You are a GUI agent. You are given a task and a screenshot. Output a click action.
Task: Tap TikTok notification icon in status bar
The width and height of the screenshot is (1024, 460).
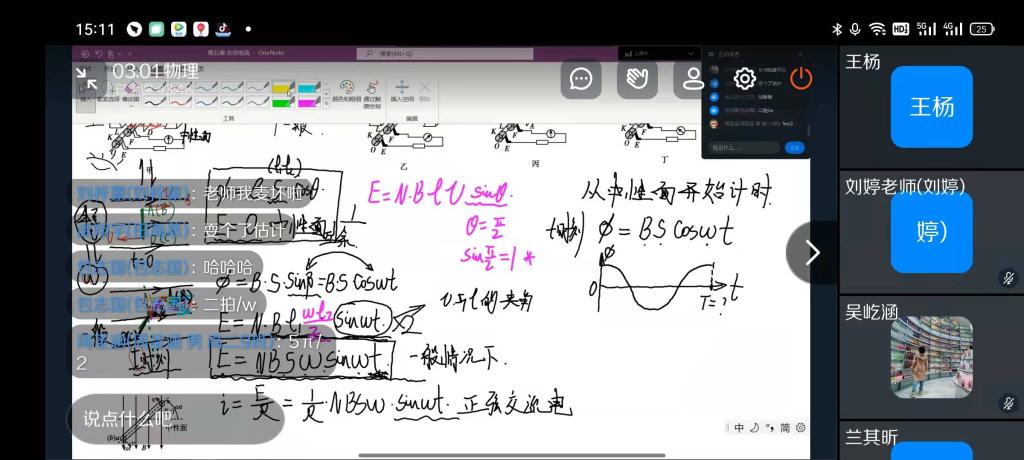tap(222, 29)
